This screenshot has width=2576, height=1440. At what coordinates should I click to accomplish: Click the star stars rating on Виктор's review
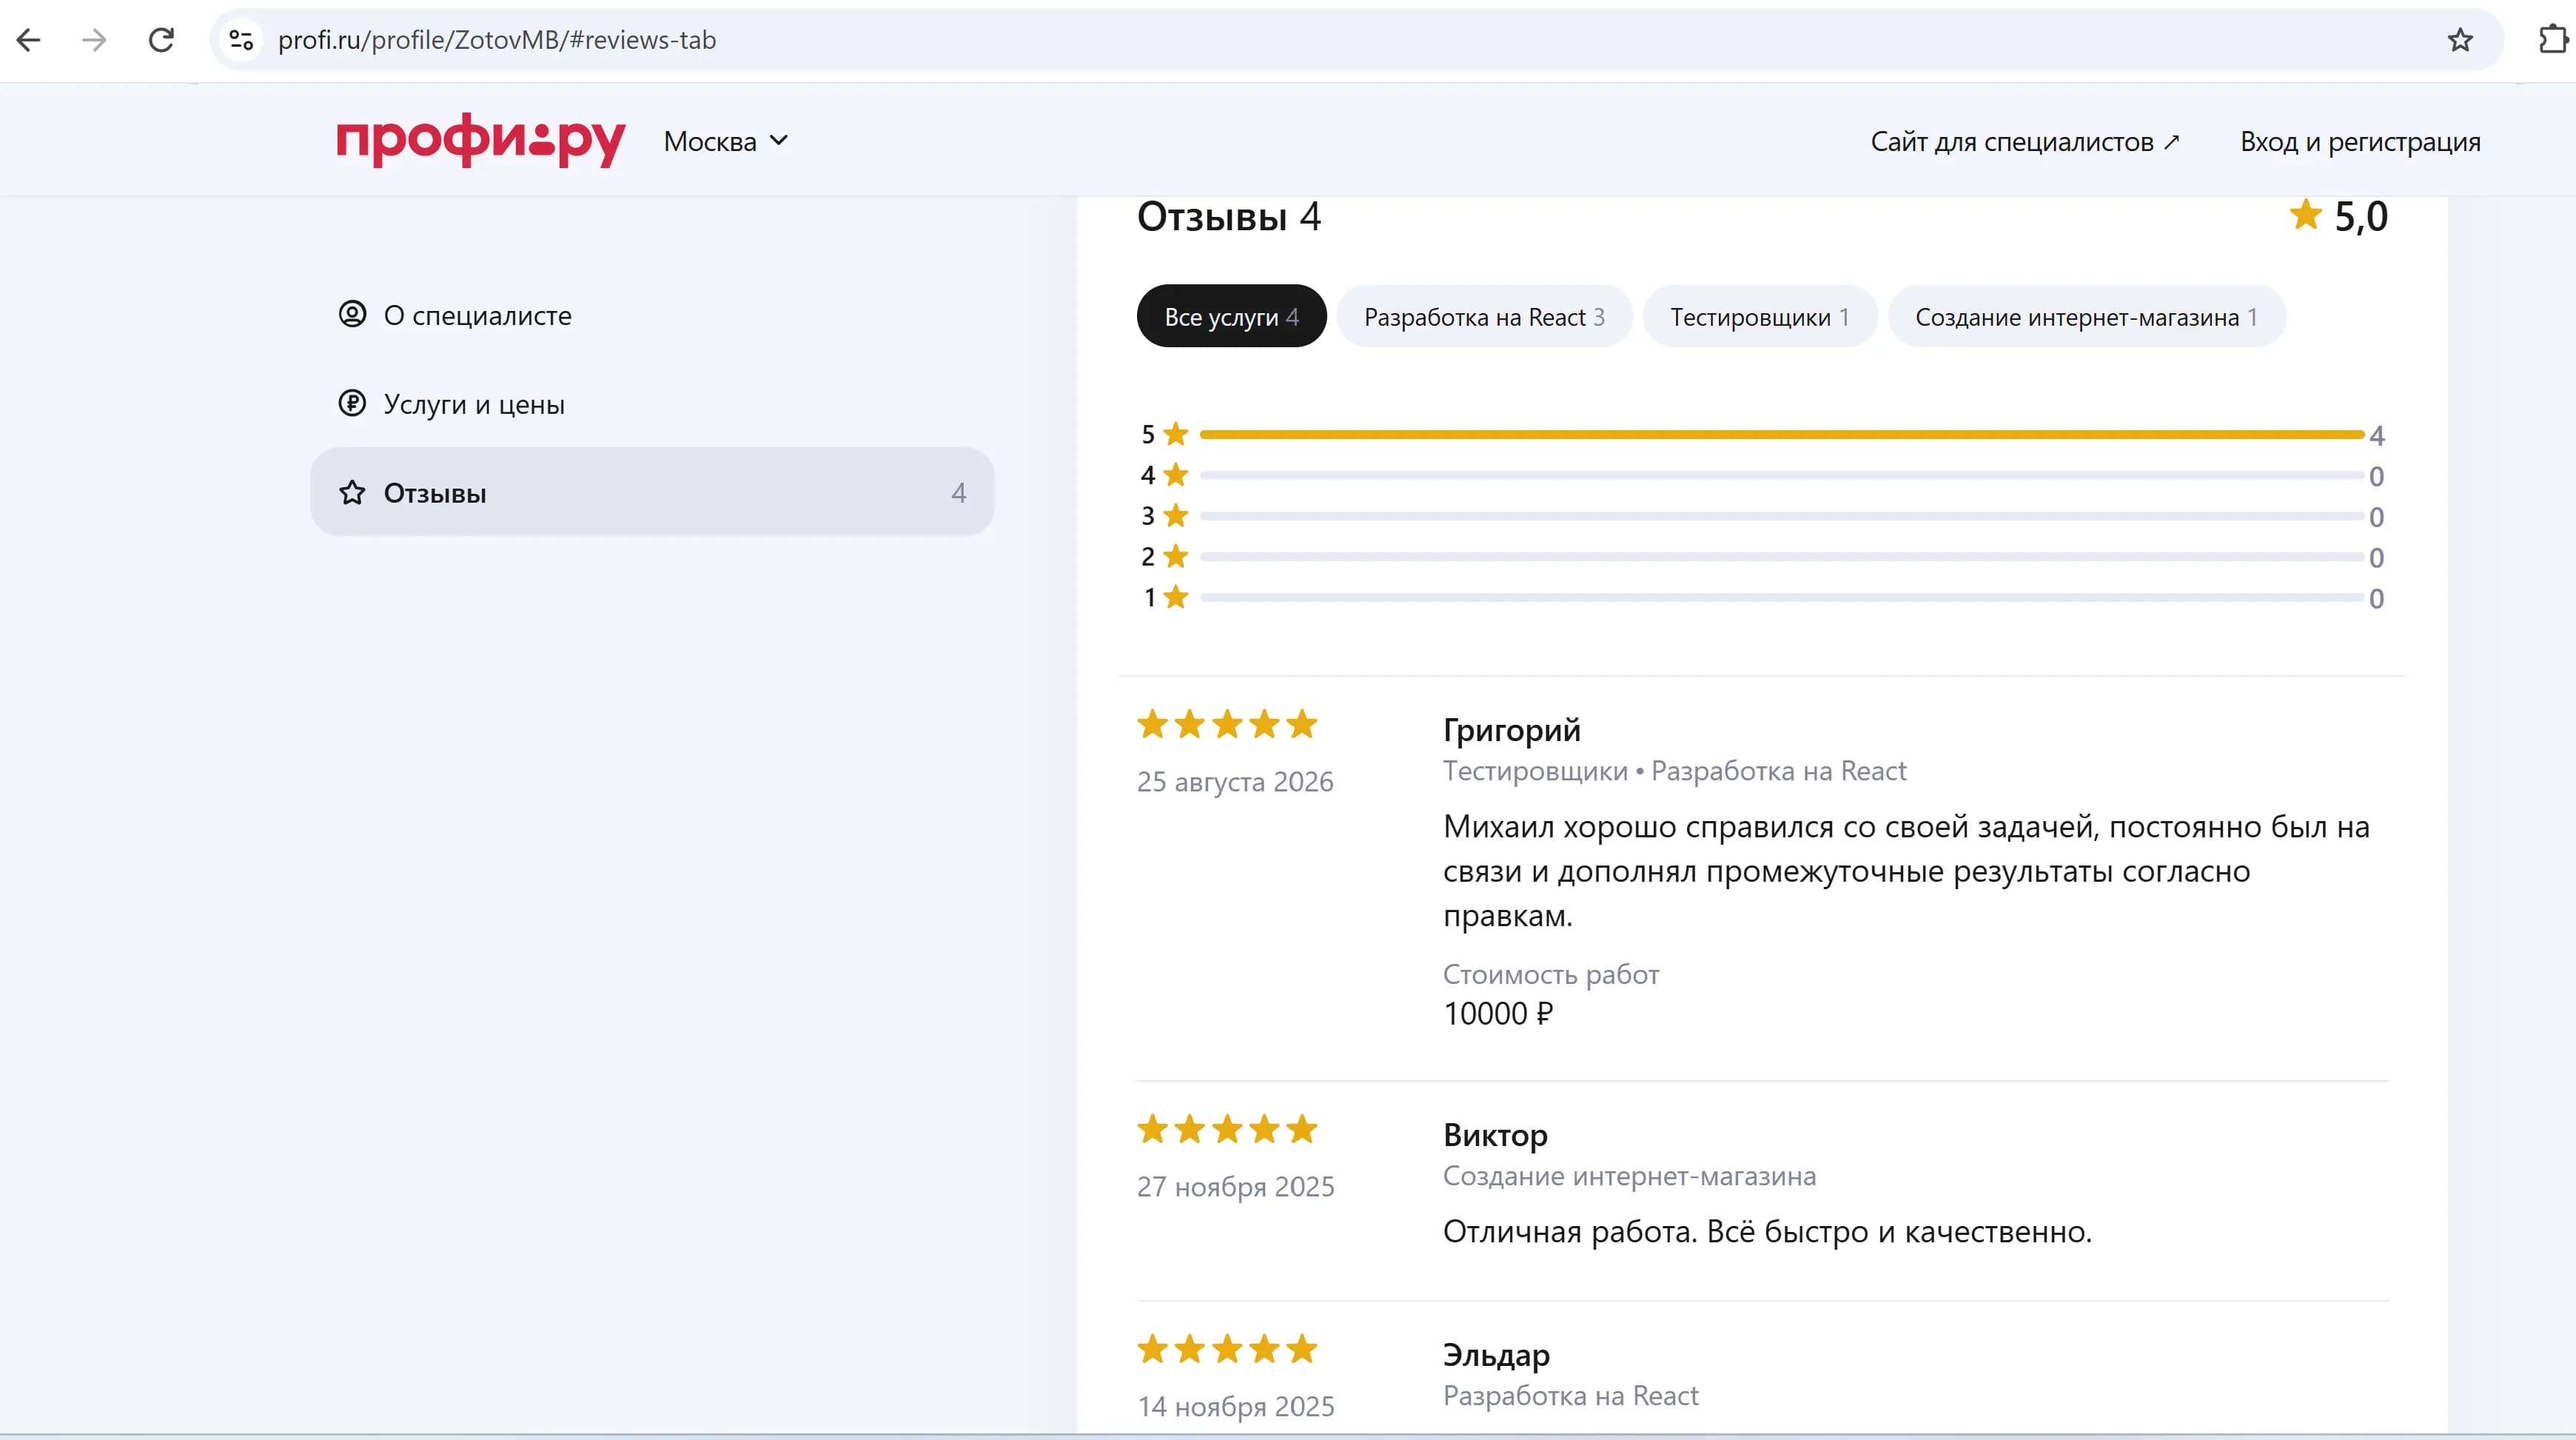click(x=1227, y=1129)
